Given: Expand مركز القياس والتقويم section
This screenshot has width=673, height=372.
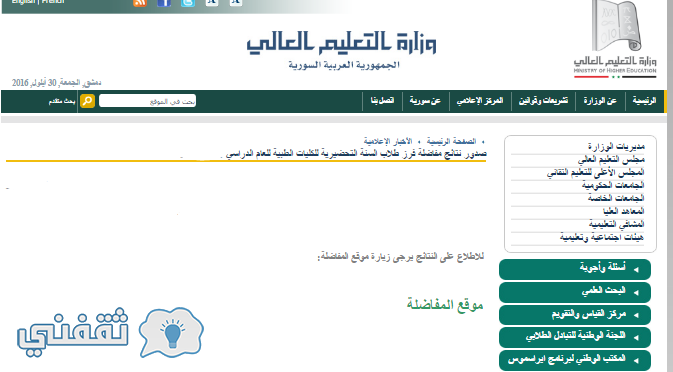Looking at the screenshot, I should point(575,315).
